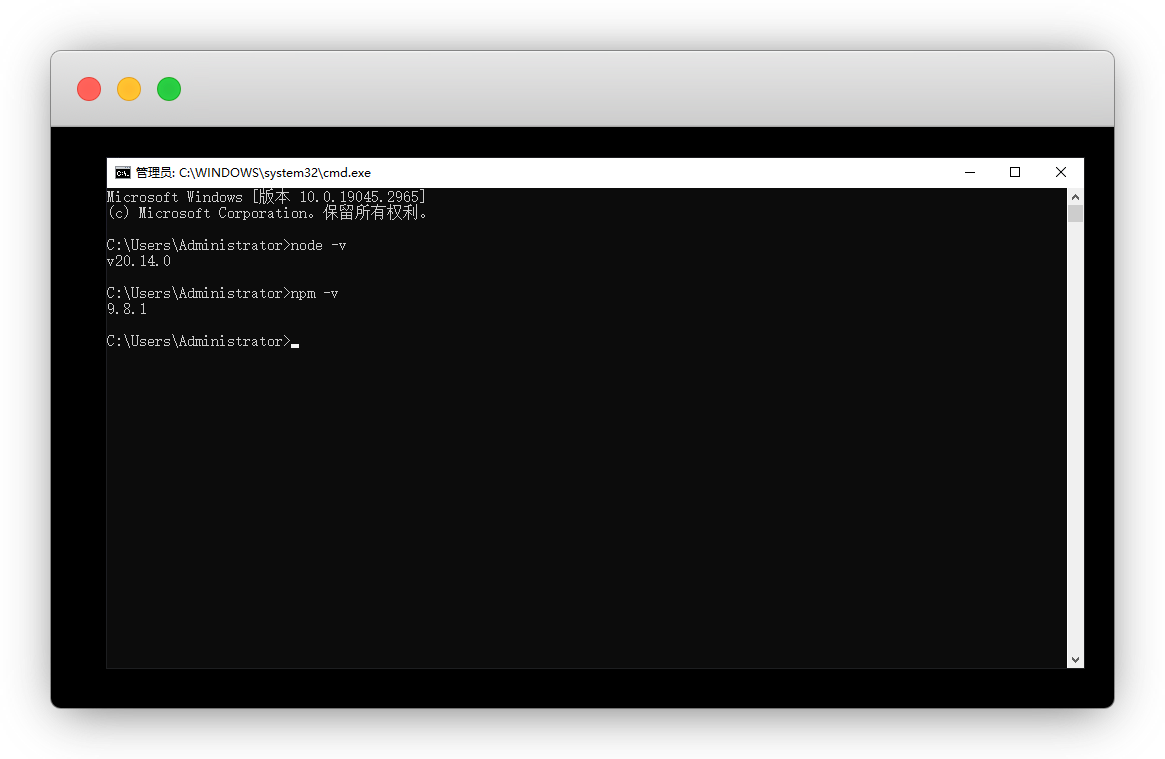
Task: Click the yellow minimize dot in the outer frame
Action: [x=129, y=89]
